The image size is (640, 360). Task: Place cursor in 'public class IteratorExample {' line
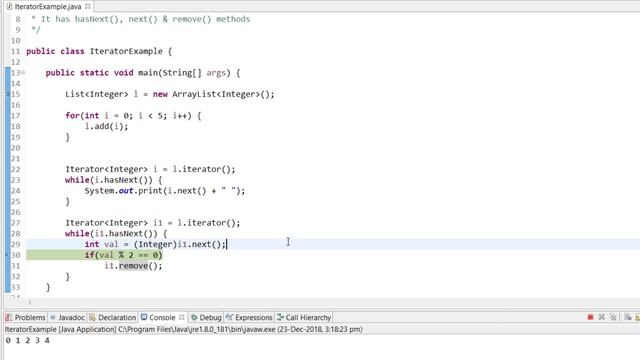coord(99,51)
